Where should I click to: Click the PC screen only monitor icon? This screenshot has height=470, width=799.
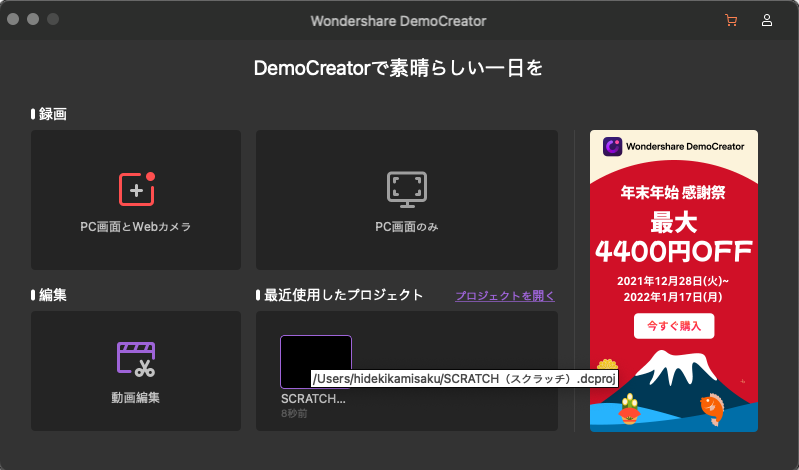(407, 190)
